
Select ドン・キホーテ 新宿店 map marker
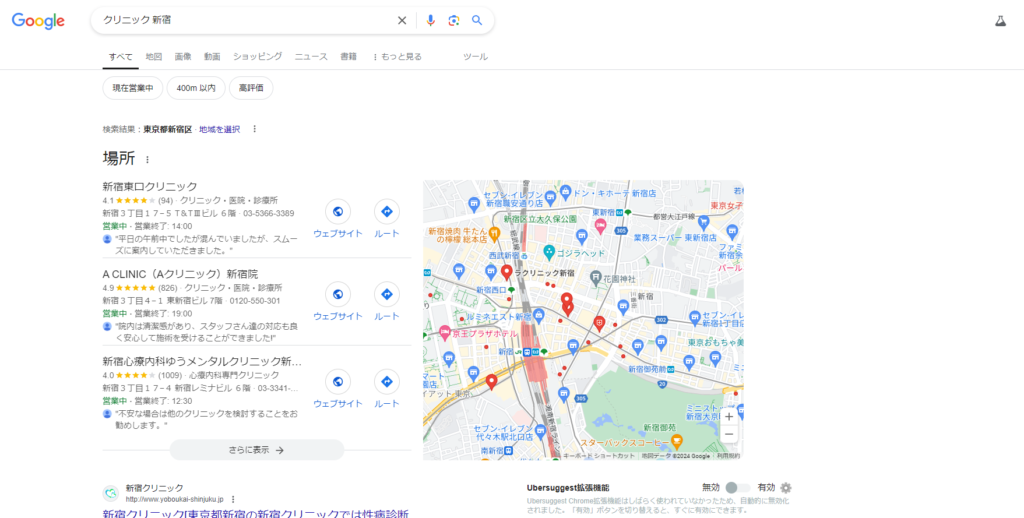click(566, 192)
